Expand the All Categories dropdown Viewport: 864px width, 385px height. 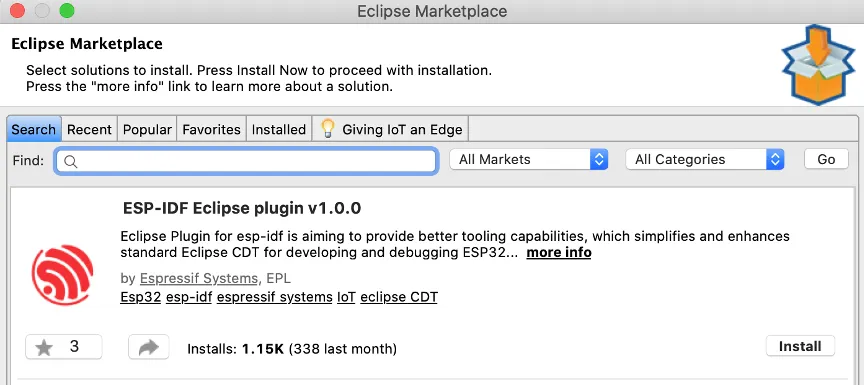[705, 160]
